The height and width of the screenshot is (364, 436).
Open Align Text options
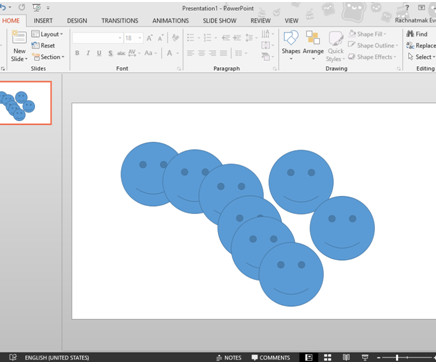[x=267, y=45]
